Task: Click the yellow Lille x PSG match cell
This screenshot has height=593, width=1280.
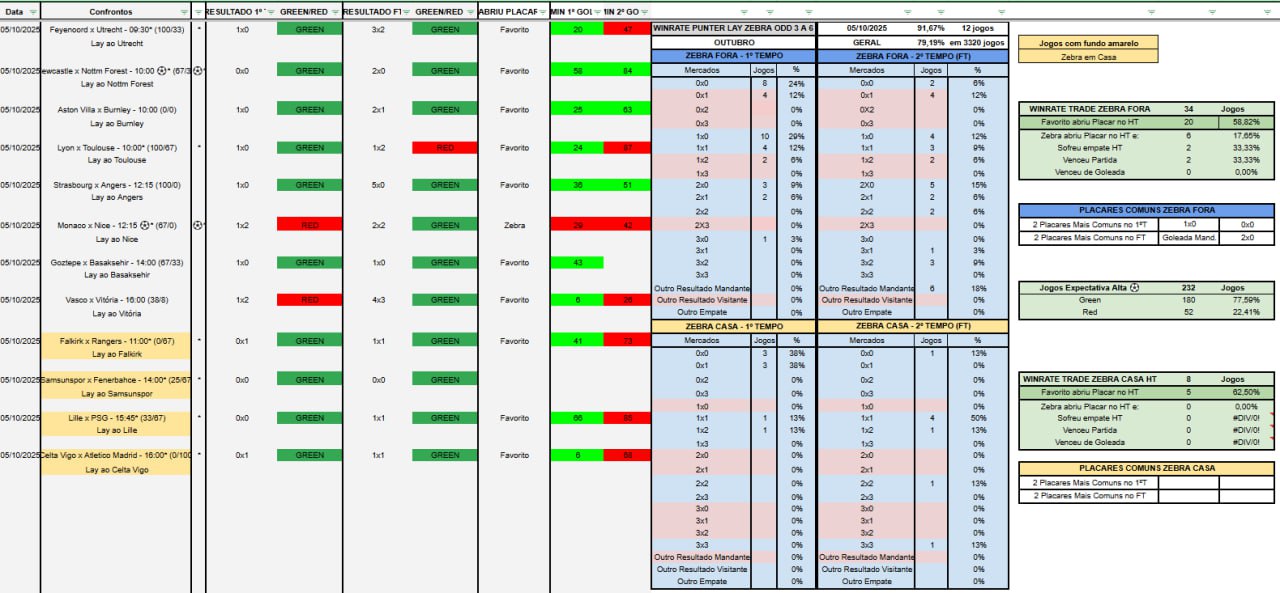Action: point(116,417)
